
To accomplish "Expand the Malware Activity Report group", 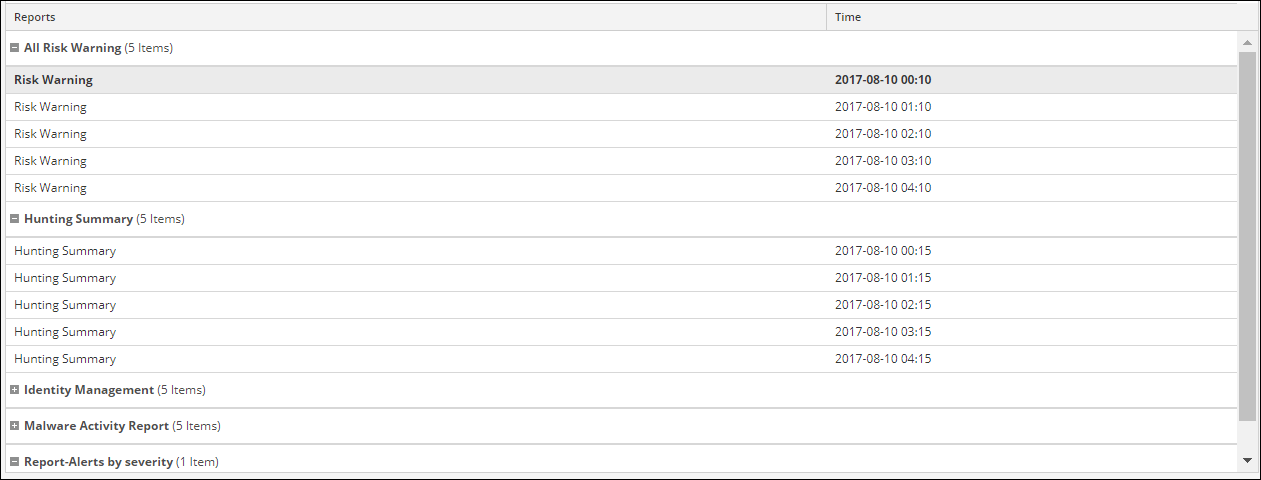I will (15, 426).
